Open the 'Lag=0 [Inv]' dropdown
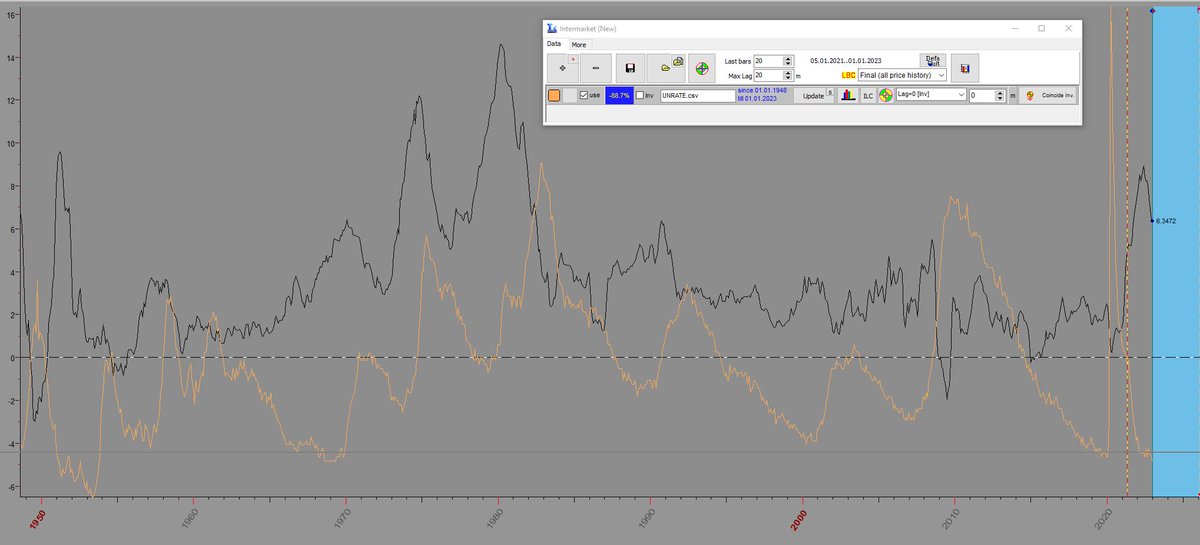 [x=931, y=94]
